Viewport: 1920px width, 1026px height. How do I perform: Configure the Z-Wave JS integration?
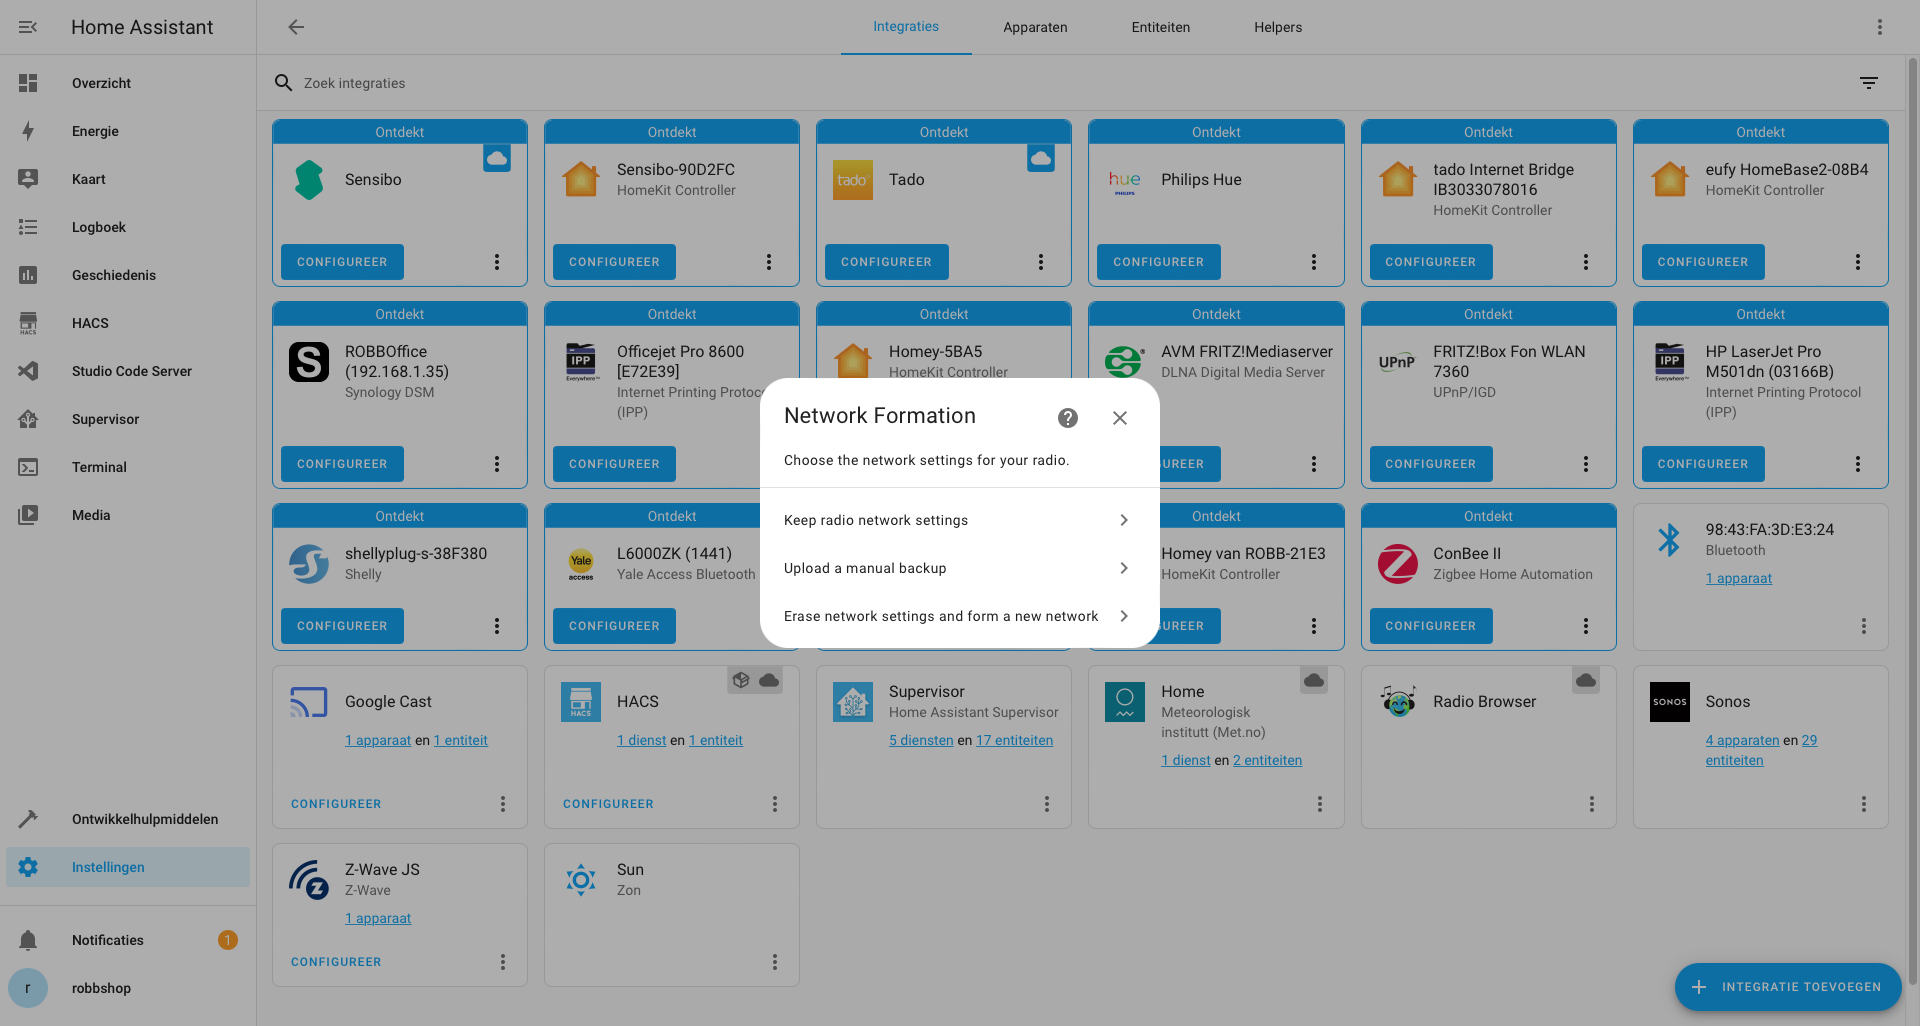(x=336, y=962)
